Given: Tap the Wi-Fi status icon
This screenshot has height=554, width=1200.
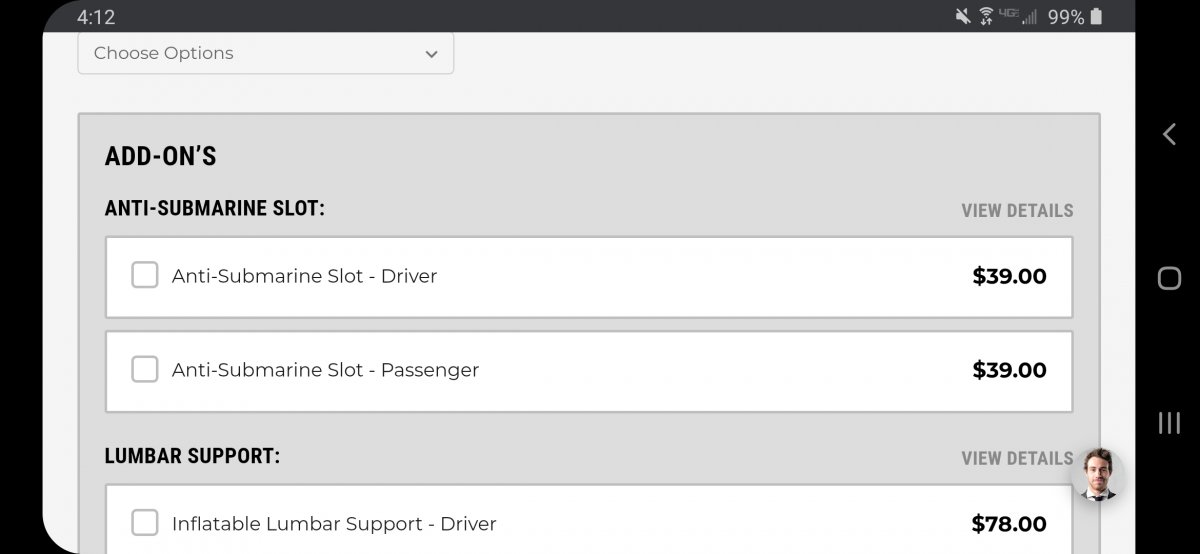Looking at the screenshot, I should click(x=986, y=17).
